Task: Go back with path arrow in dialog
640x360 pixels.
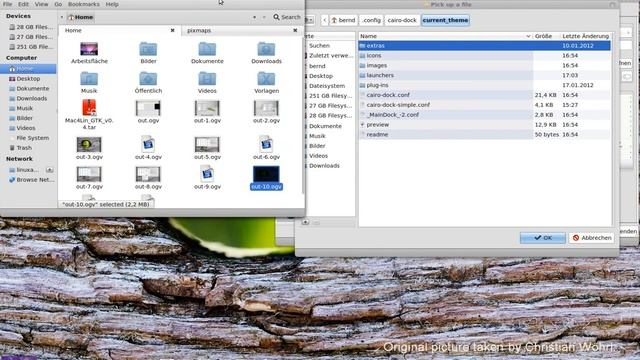Action: pyautogui.click(x=324, y=20)
